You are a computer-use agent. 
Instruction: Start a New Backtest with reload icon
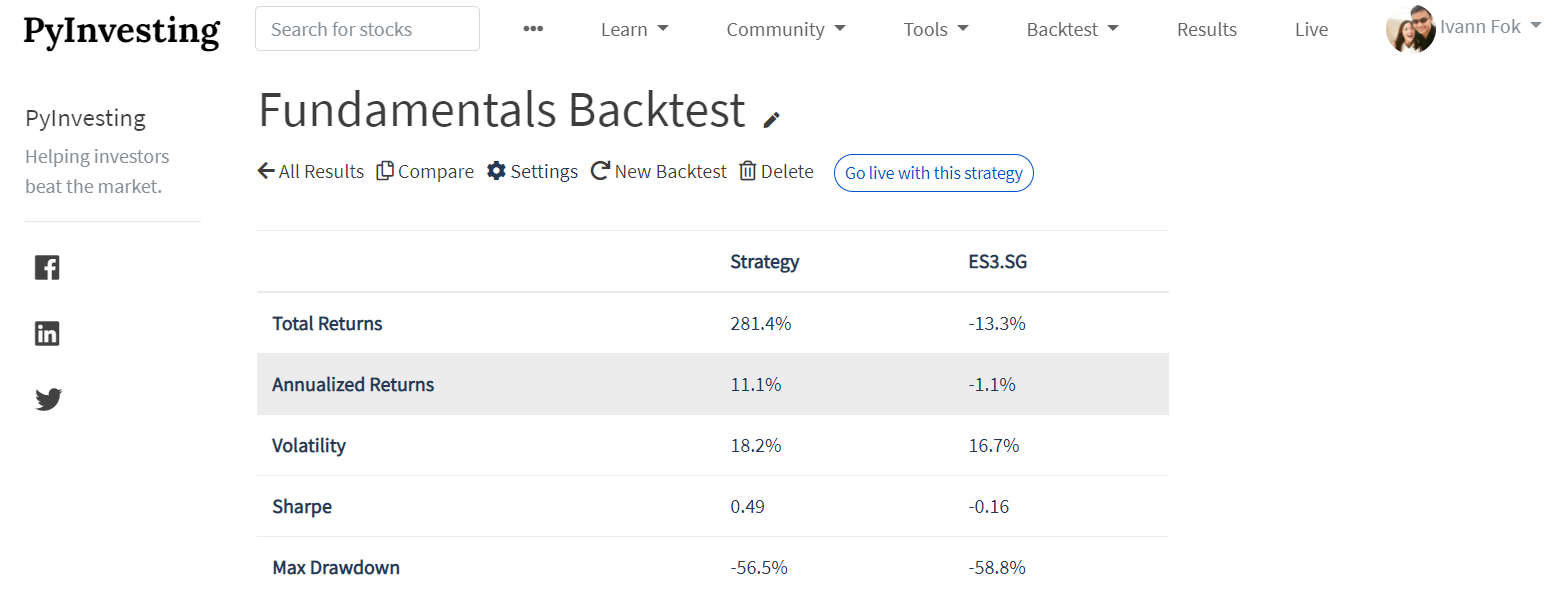(x=600, y=171)
